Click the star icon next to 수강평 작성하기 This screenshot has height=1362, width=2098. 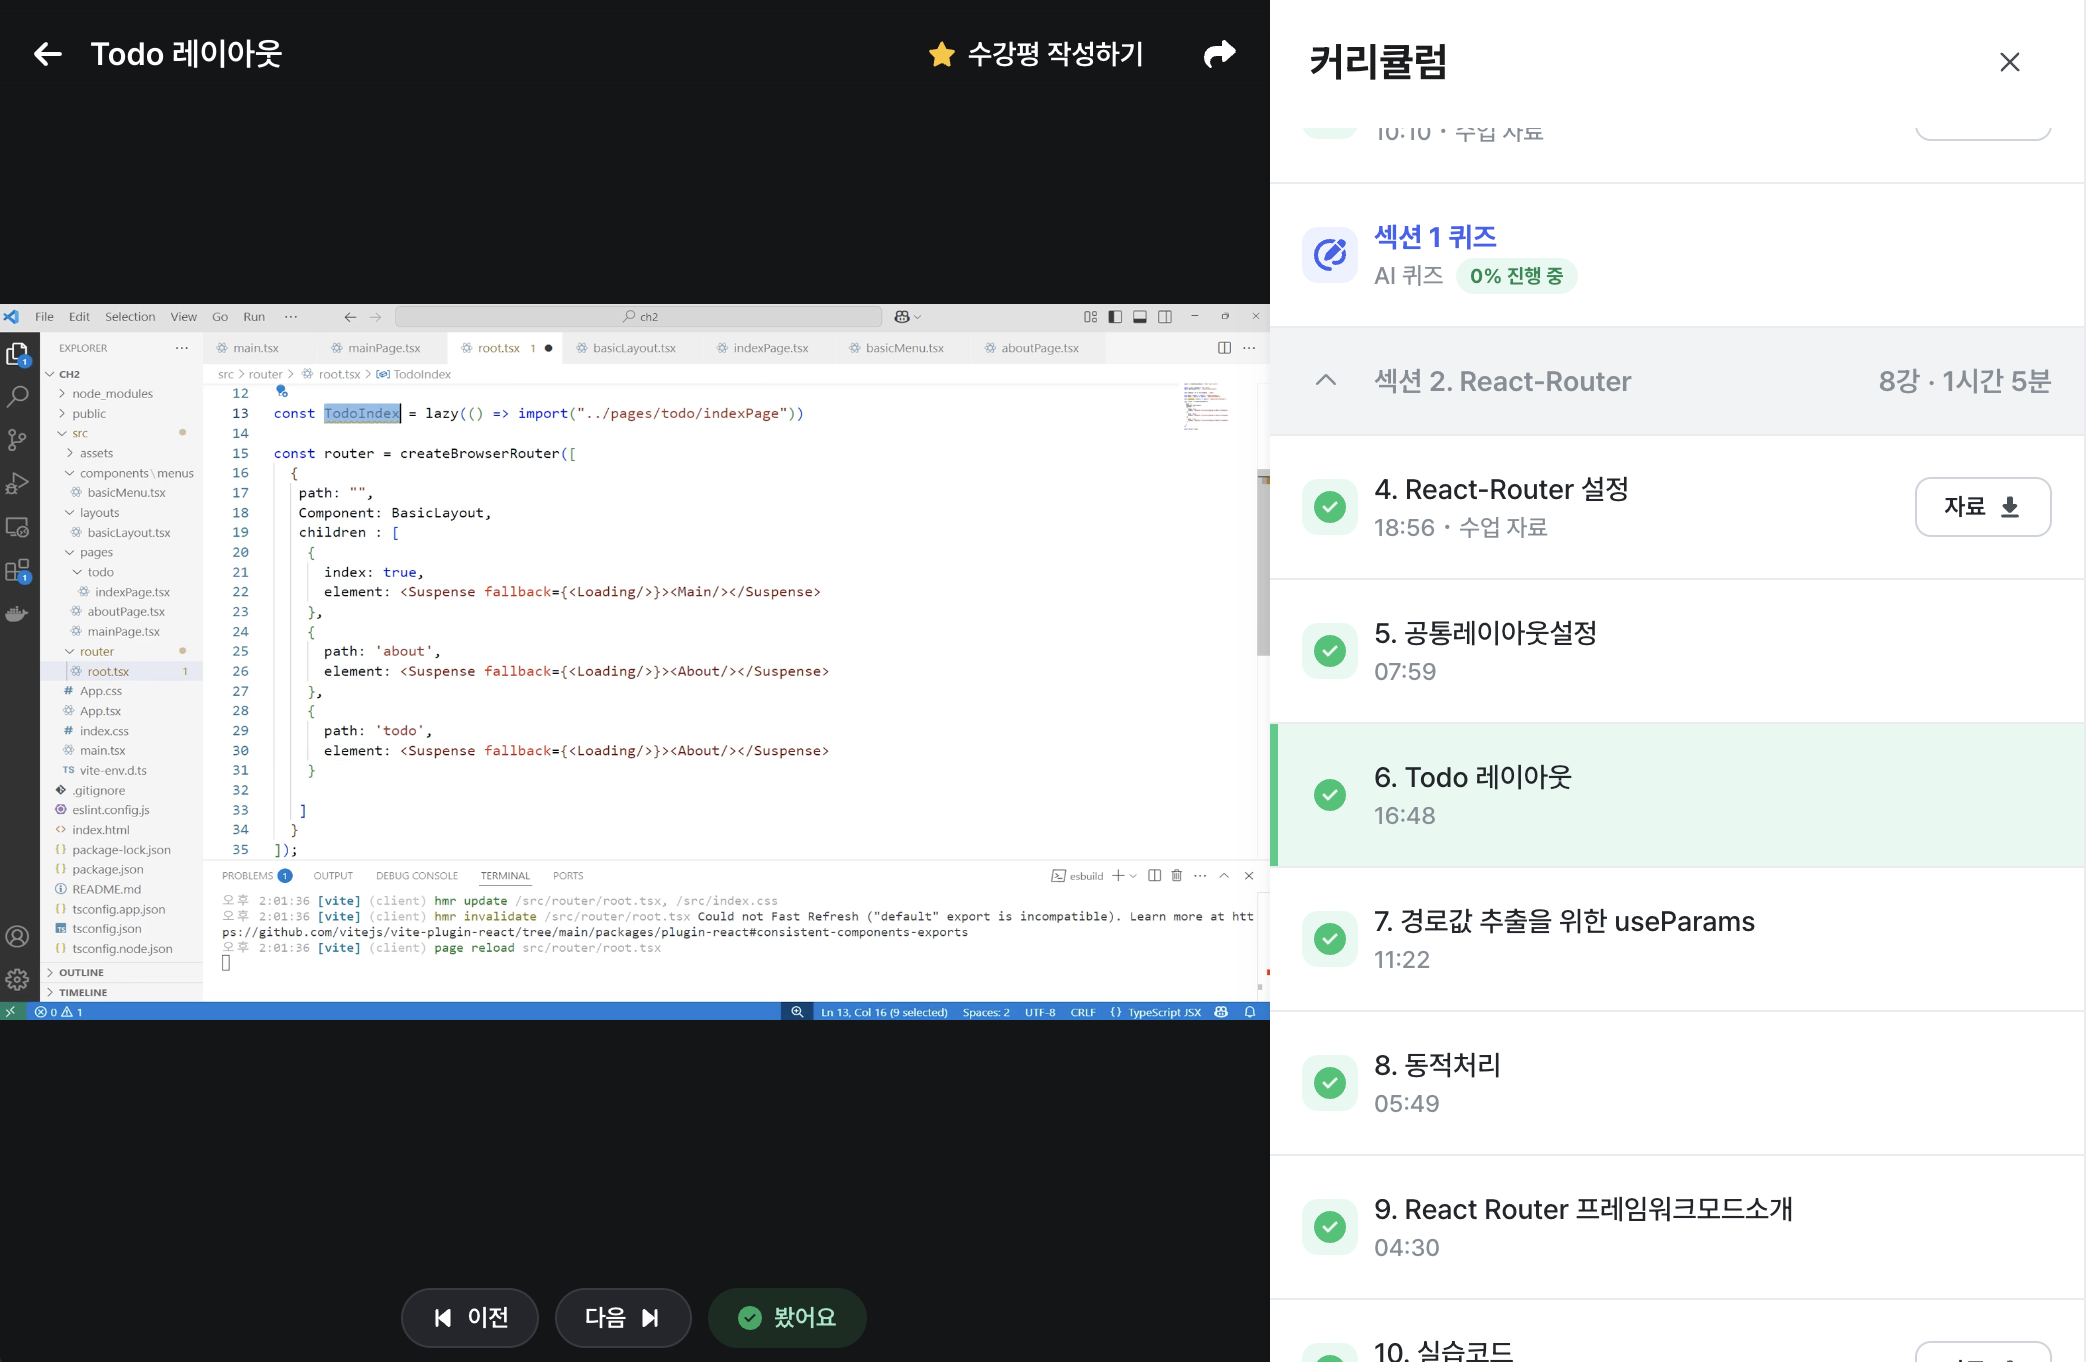(941, 54)
